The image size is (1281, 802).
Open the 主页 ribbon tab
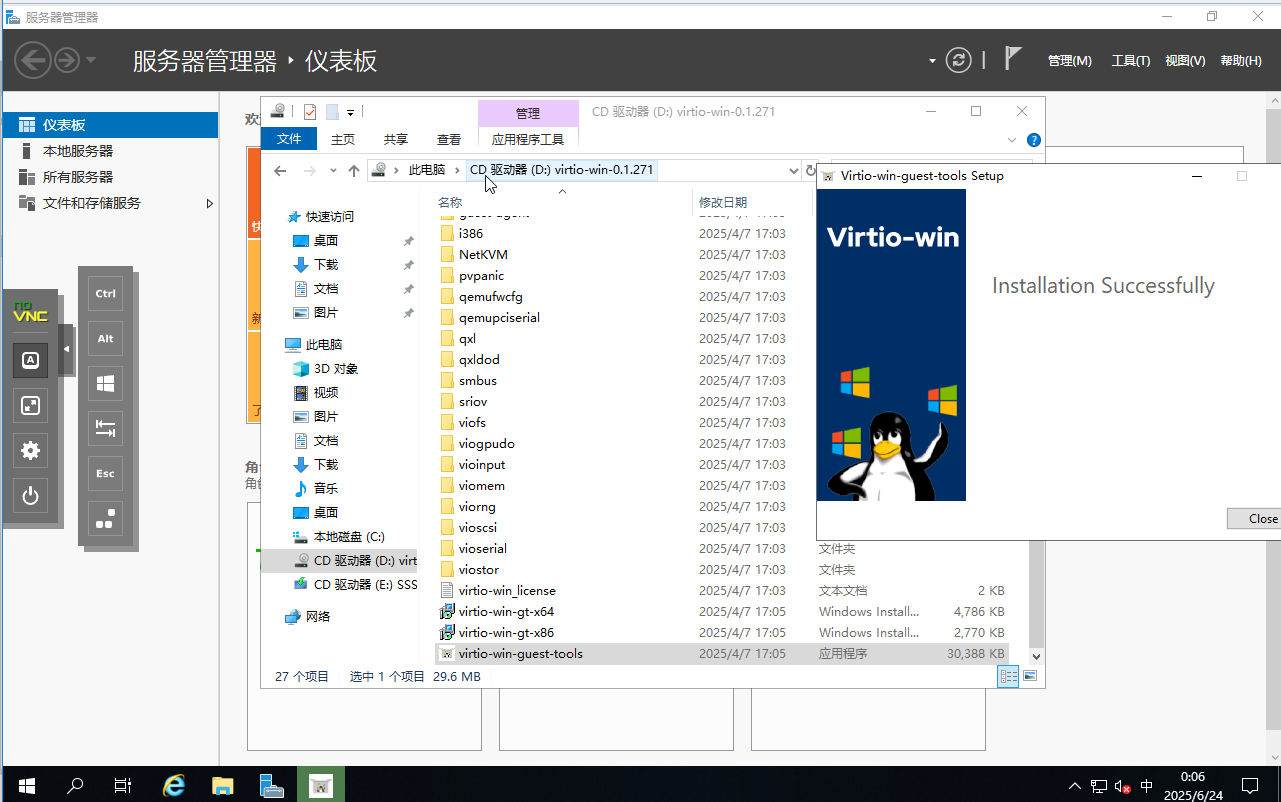pyautogui.click(x=343, y=140)
